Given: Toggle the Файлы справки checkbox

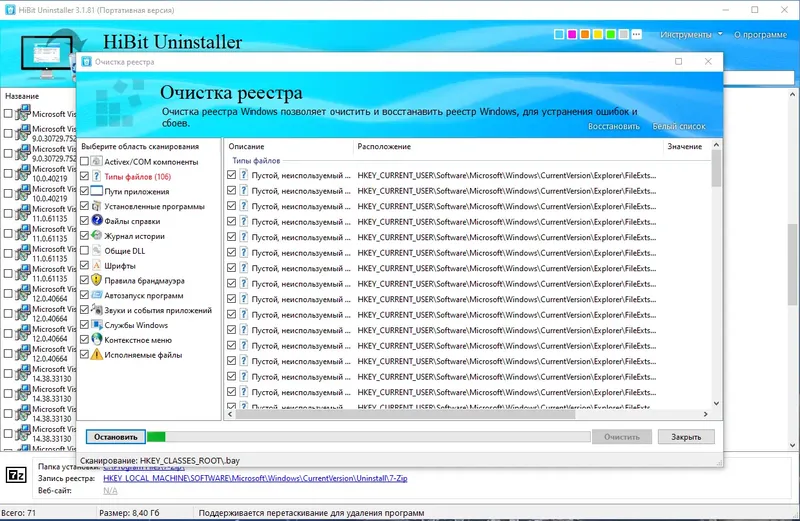Looking at the screenshot, I should [84, 220].
